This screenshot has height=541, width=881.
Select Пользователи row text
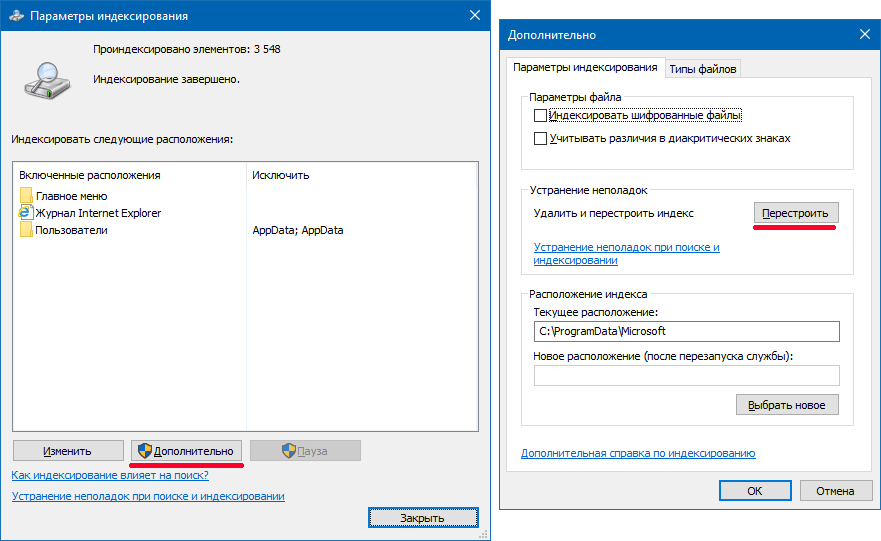tap(71, 230)
